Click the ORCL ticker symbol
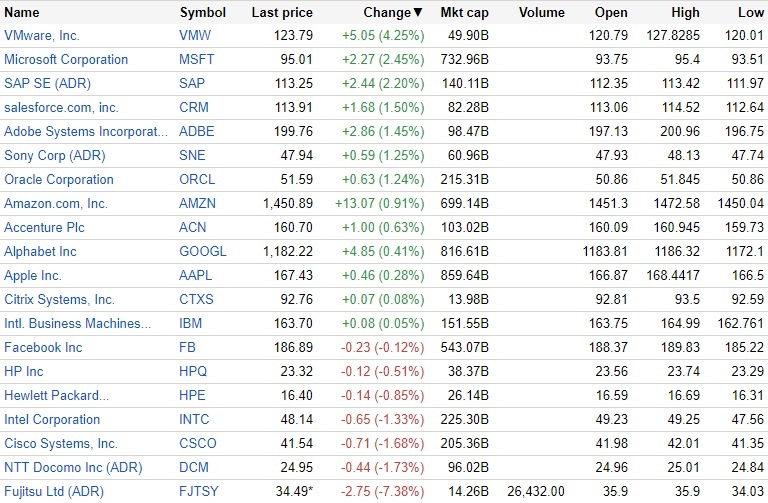The width and height of the screenshot is (768, 503). [x=197, y=180]
